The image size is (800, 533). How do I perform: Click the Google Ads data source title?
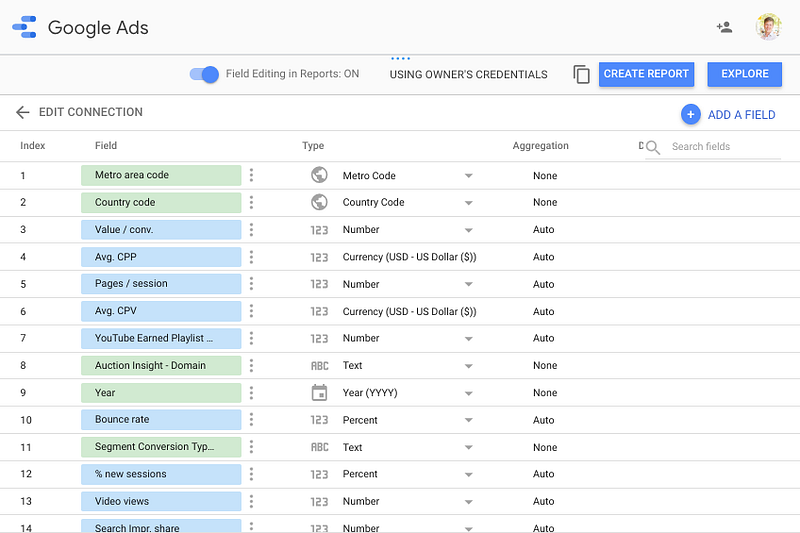(98, 28)
